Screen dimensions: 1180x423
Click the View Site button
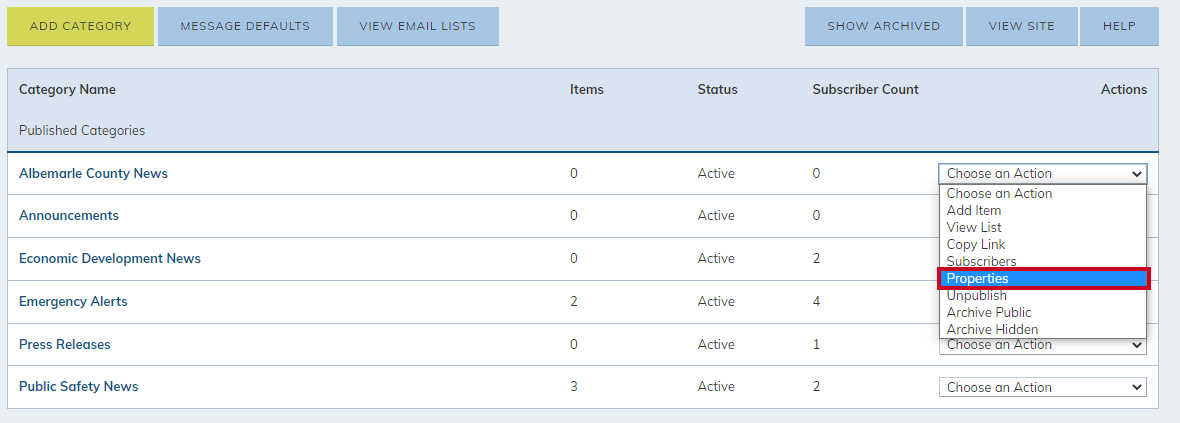tap(1021, 26)
